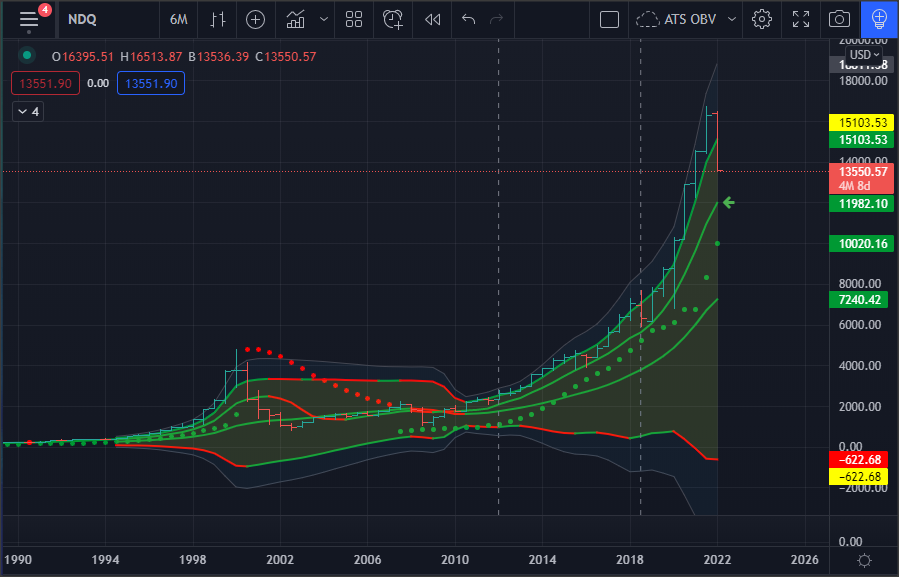Click the high value H16513.87
The height and width of the screenshot is (577, 899).
[151, 56]
